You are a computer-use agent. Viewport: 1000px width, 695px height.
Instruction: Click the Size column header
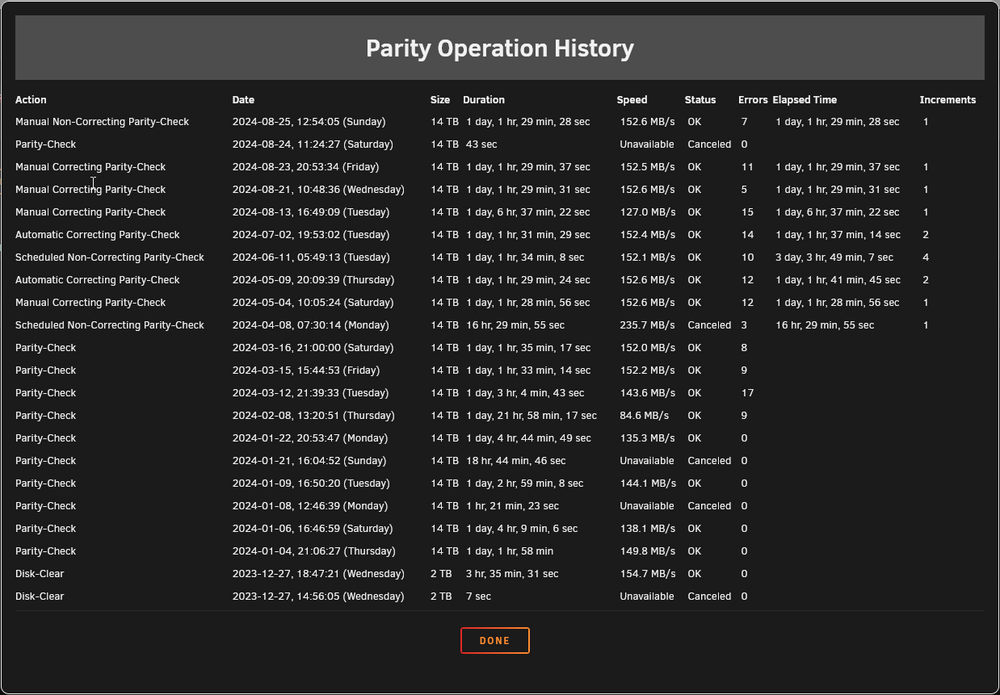pyautogui.click(x=440, y=99)
